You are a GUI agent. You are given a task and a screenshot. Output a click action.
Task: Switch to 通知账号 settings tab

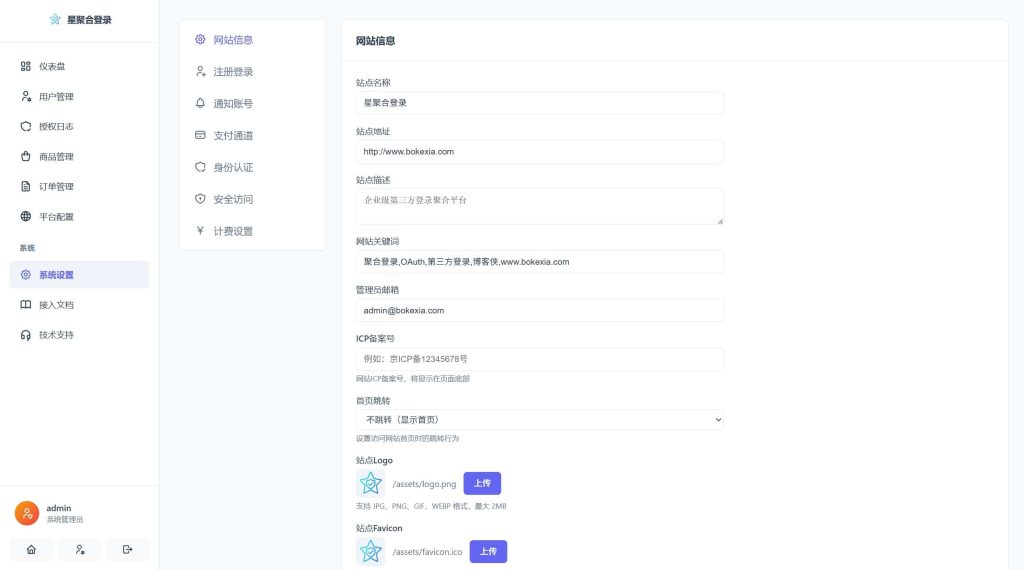pos(252,103)
